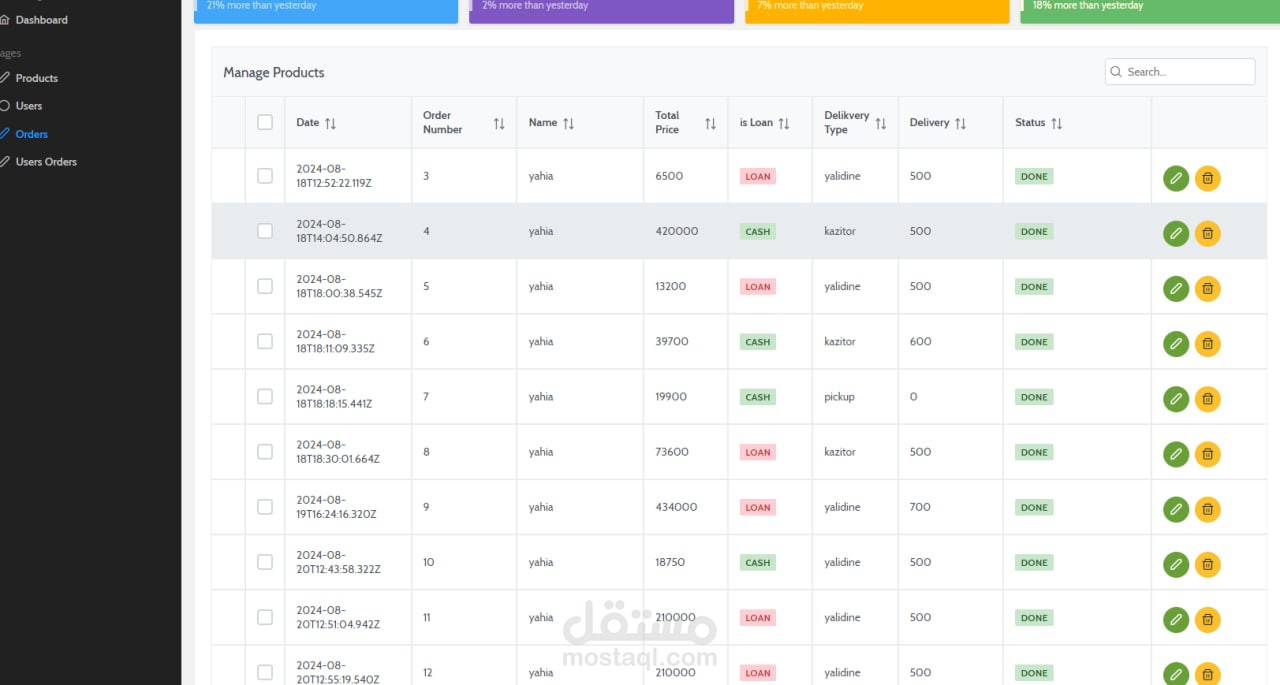Delete order number 4 with trash icon
This screenshot has height=685, width=1280.
coord(1208,233)
